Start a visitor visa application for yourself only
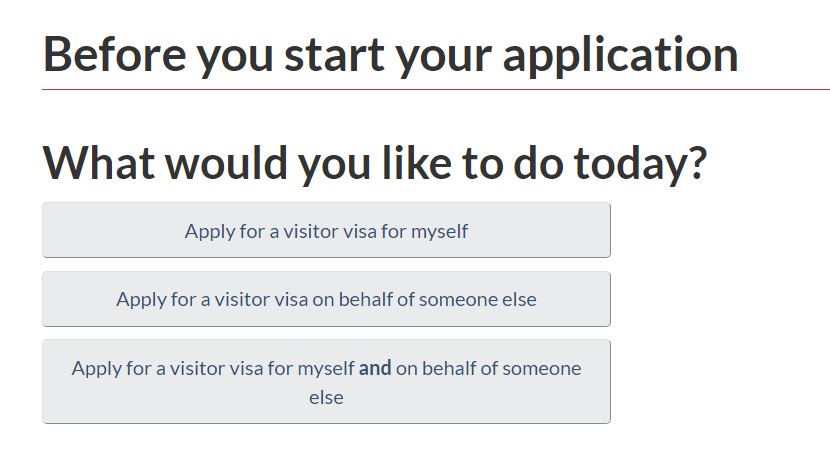The width and height of the screenshot is (830, 471). click(326, 231)
